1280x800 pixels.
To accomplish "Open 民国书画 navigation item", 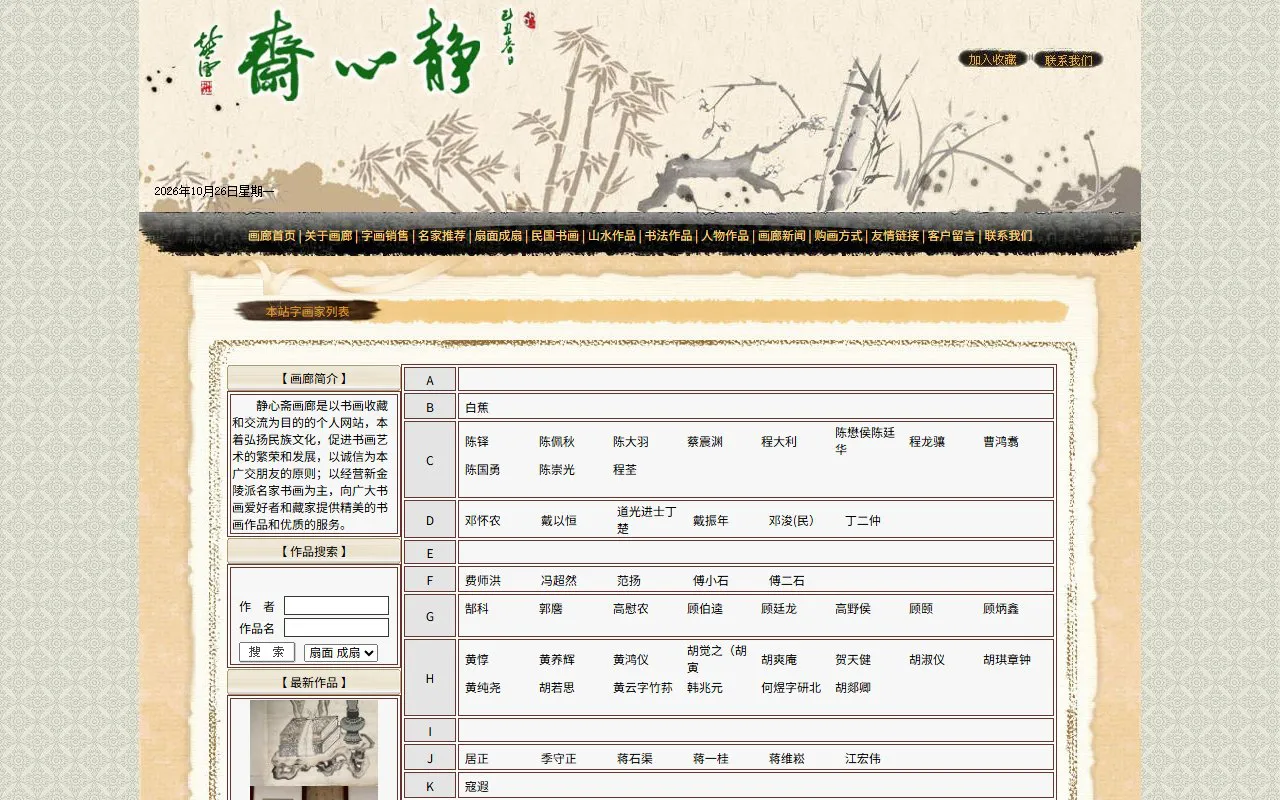I will pyautogui.click(x=555, y=236).
